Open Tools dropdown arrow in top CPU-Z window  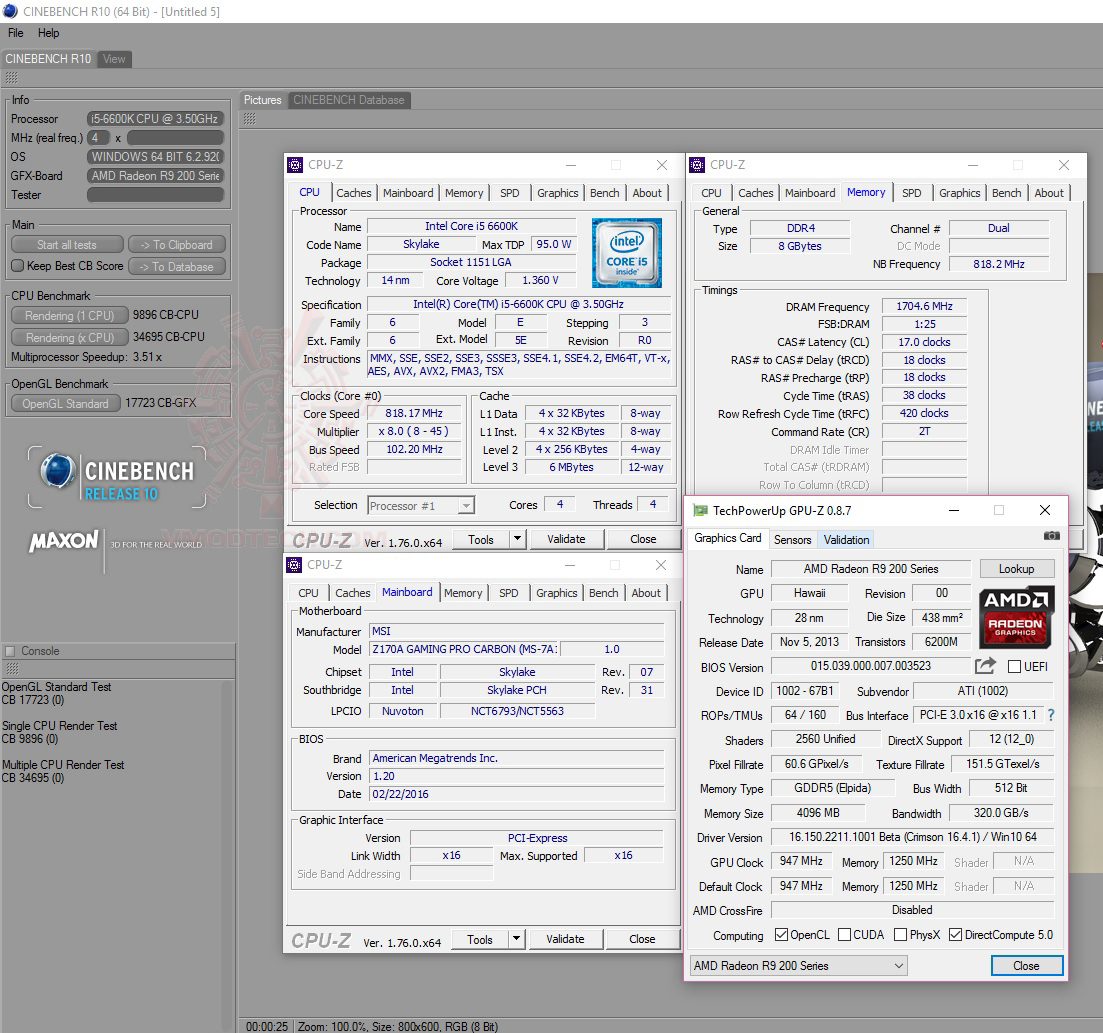(x=517, y=539)
